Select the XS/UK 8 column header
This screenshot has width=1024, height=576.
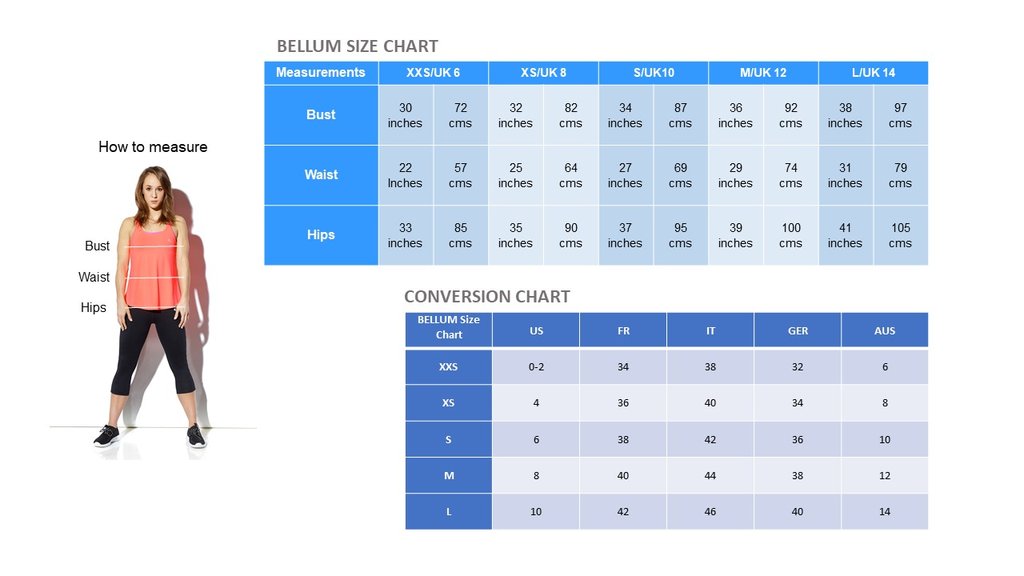coord(543,73)
